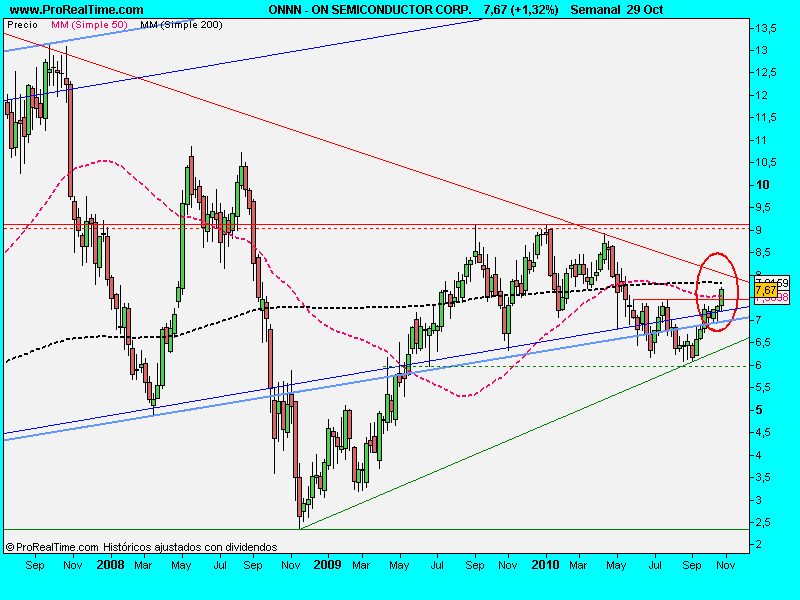Click the 9,5 price axis label

tap(764, 207)
